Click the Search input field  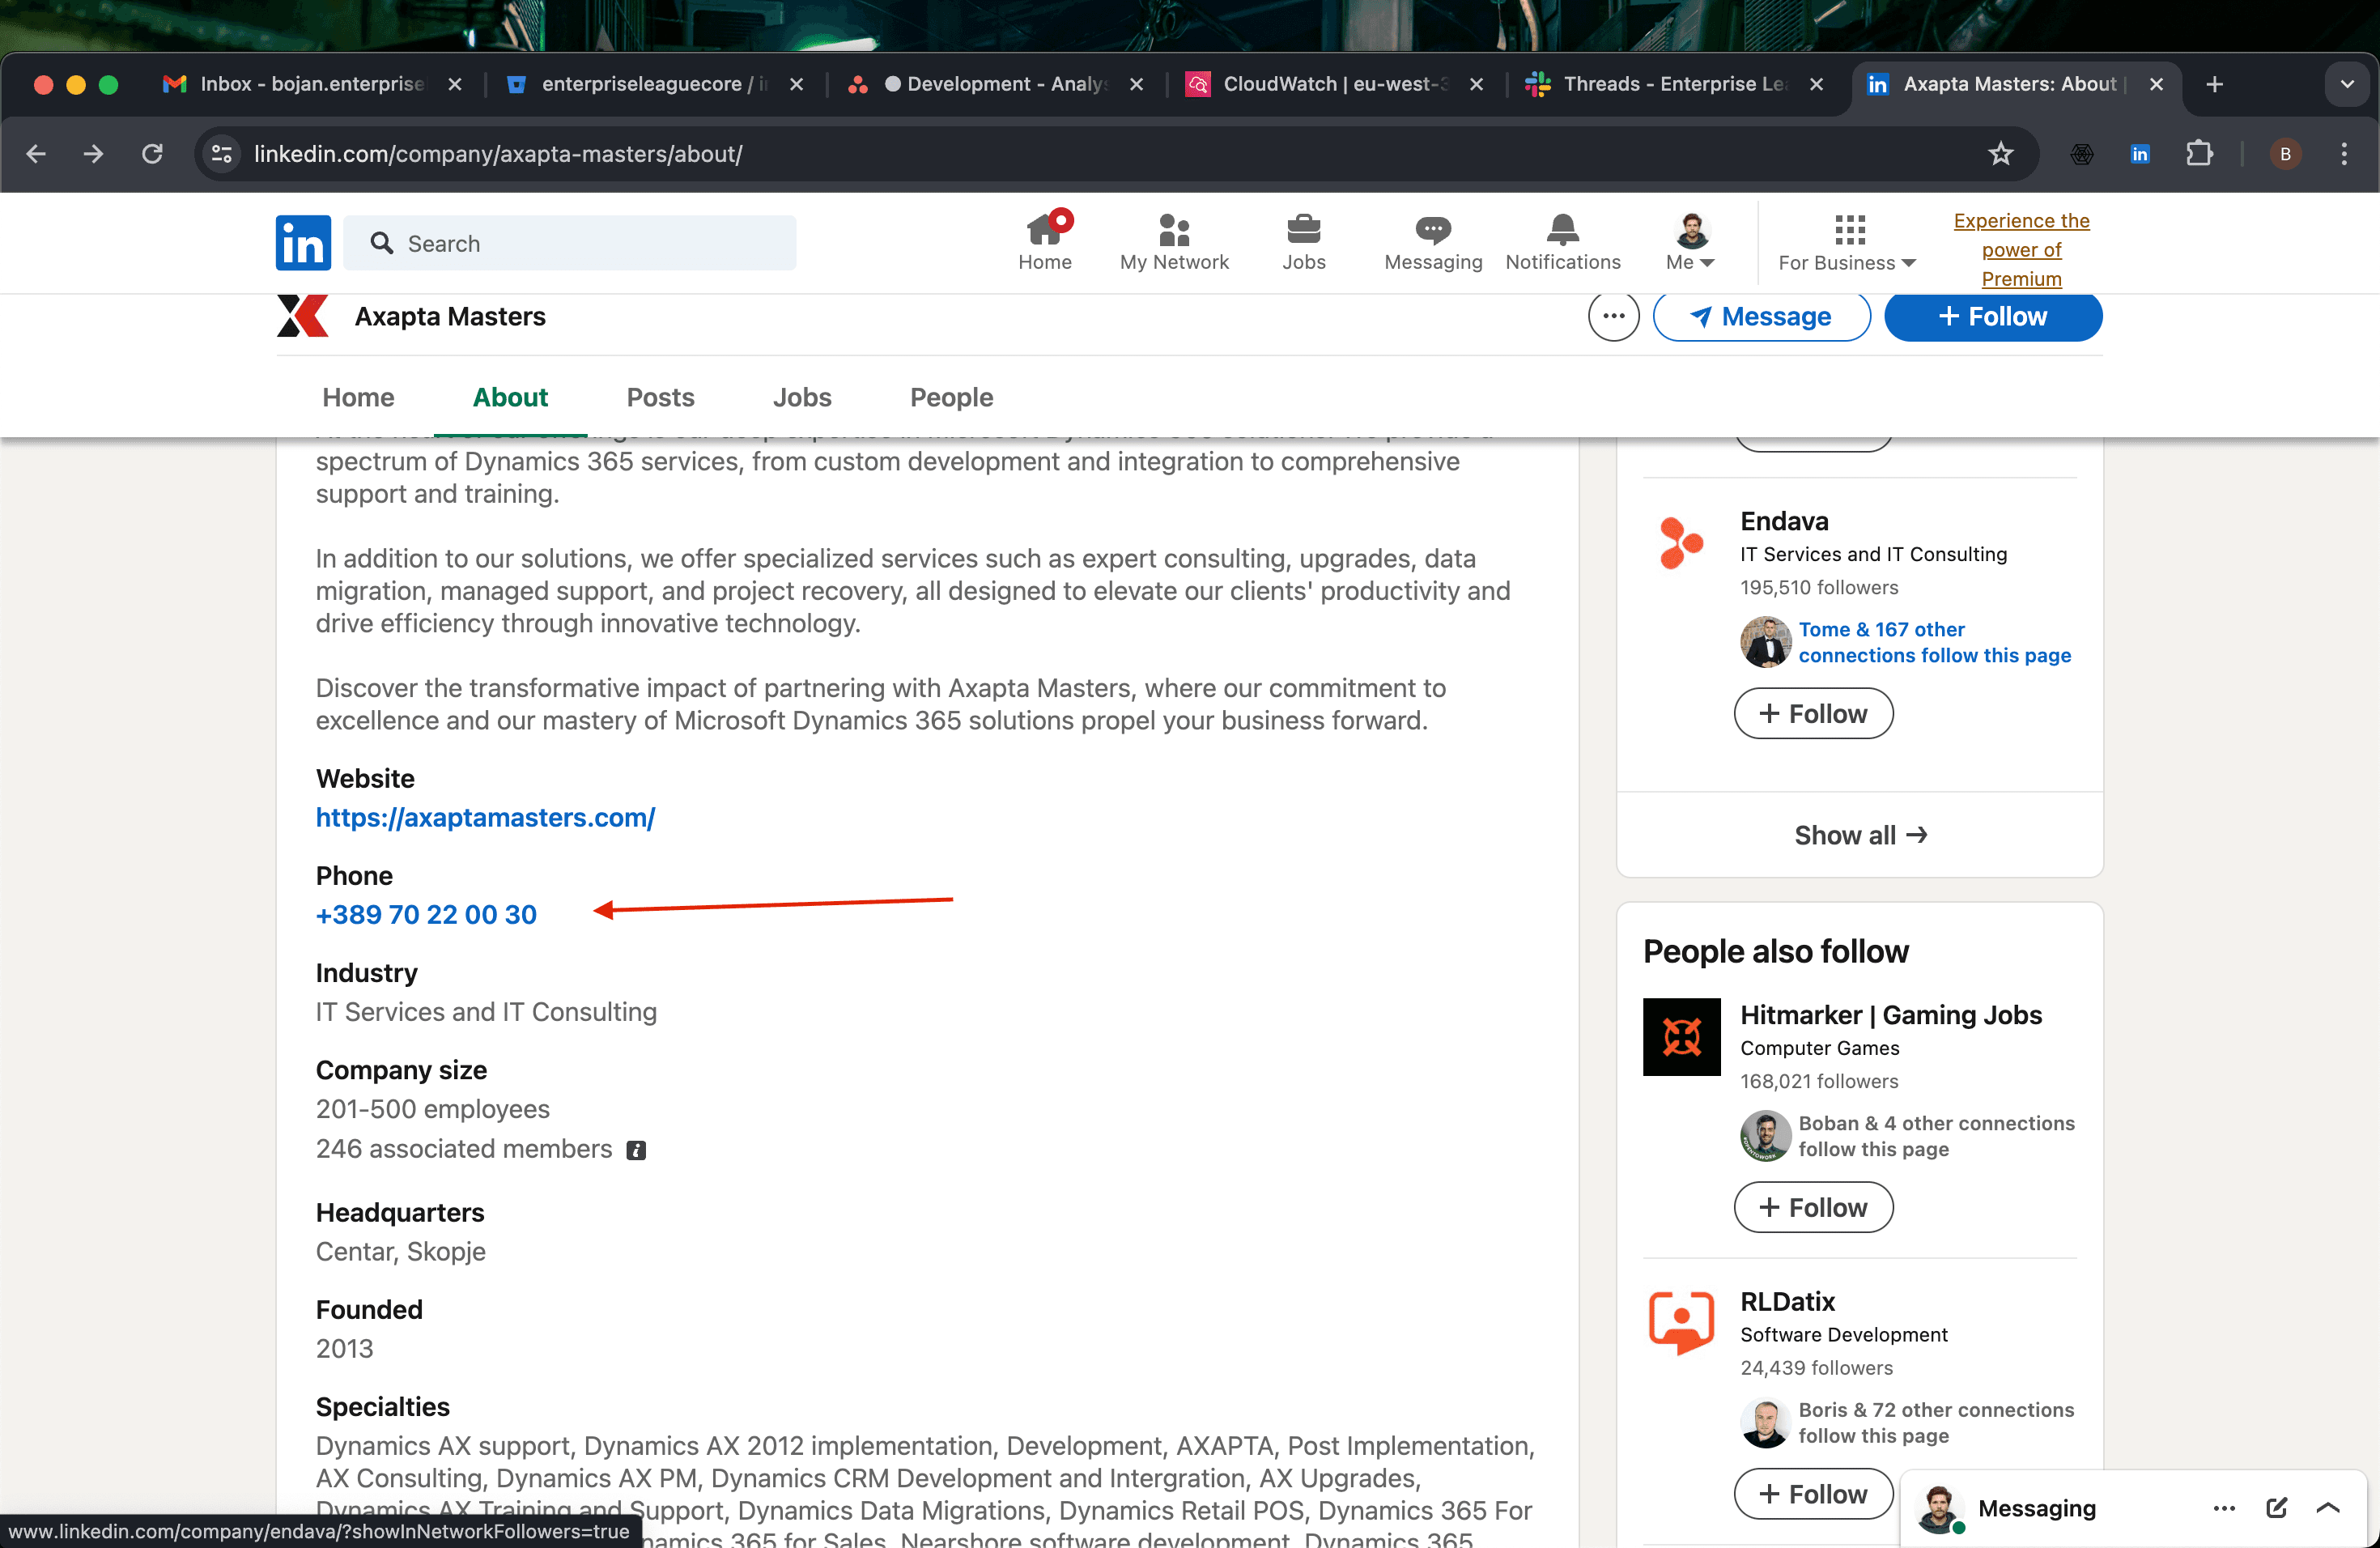569,243
